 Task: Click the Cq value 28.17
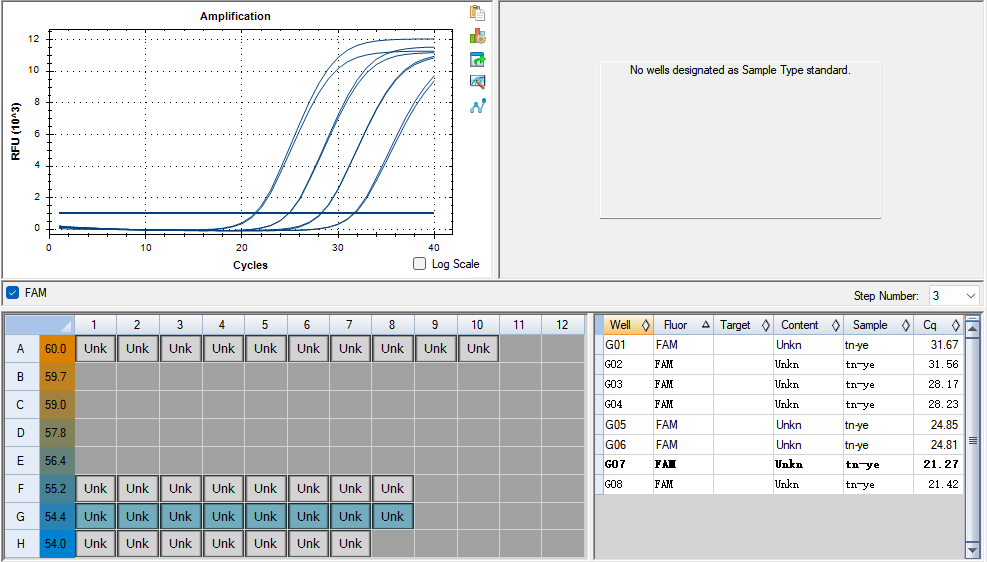click(944, 385)
